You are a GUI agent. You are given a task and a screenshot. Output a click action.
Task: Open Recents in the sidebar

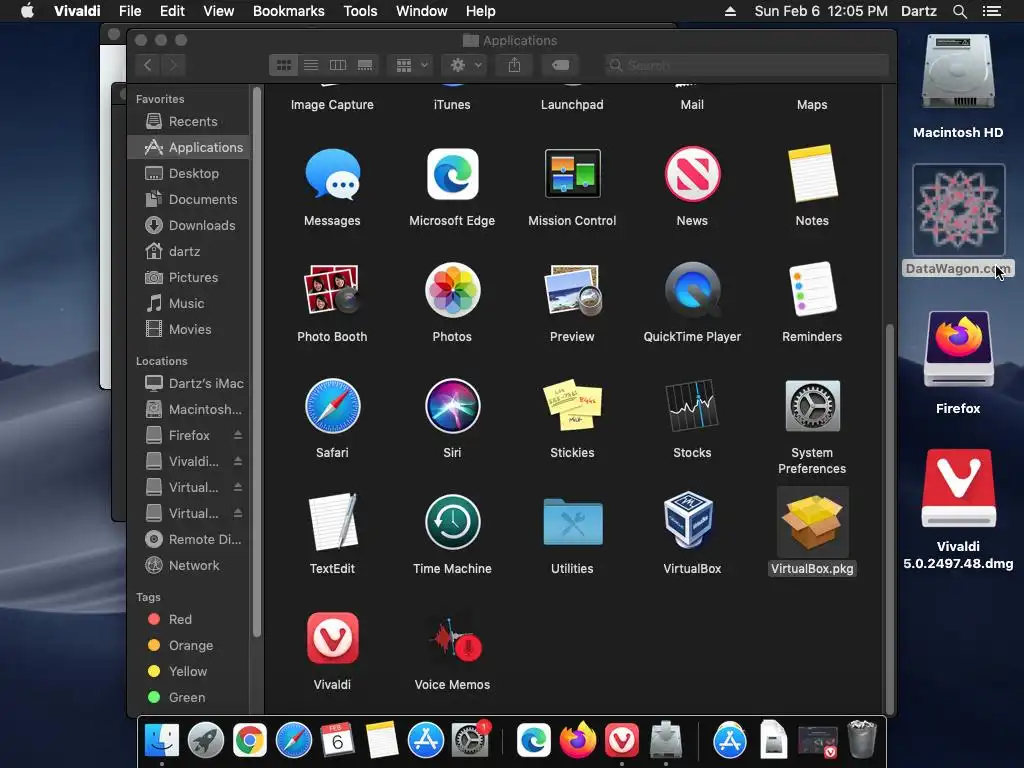tap(188, 121)
